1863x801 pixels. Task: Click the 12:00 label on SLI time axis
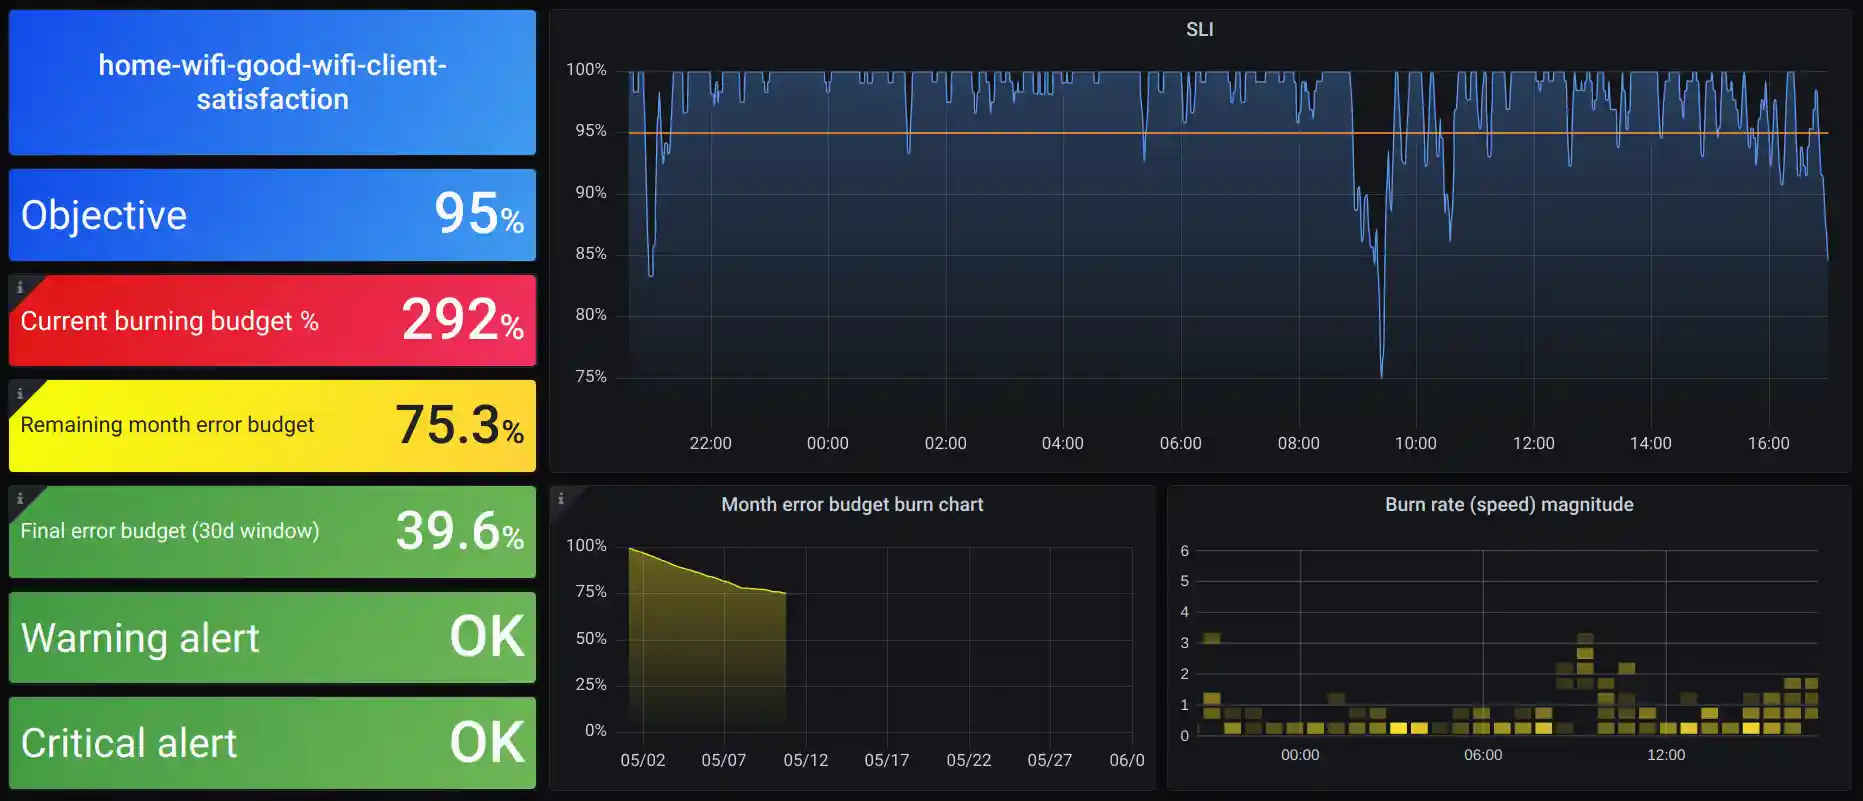1533,443
